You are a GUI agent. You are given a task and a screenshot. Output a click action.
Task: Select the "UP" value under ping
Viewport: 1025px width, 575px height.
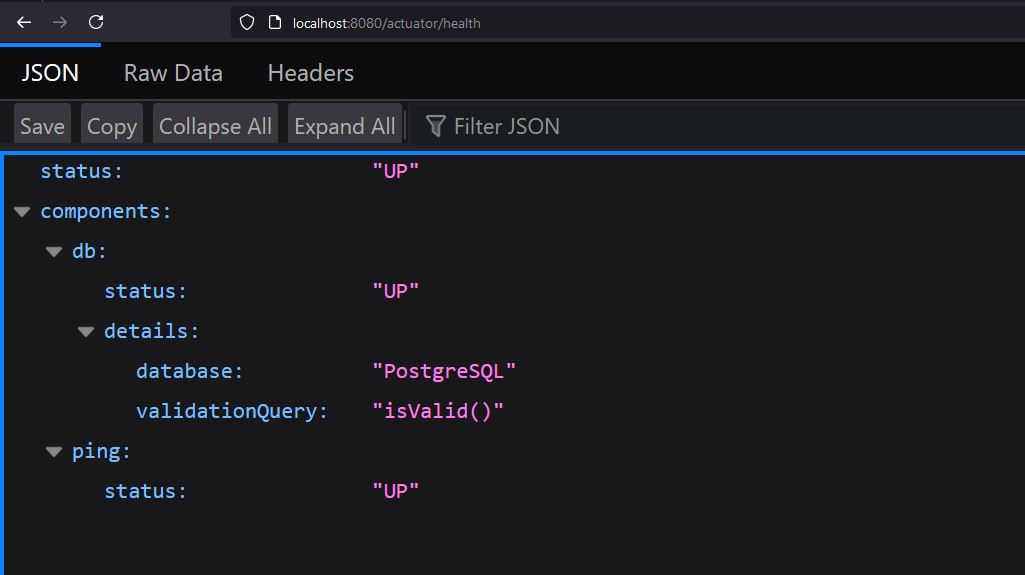[395, 491]
